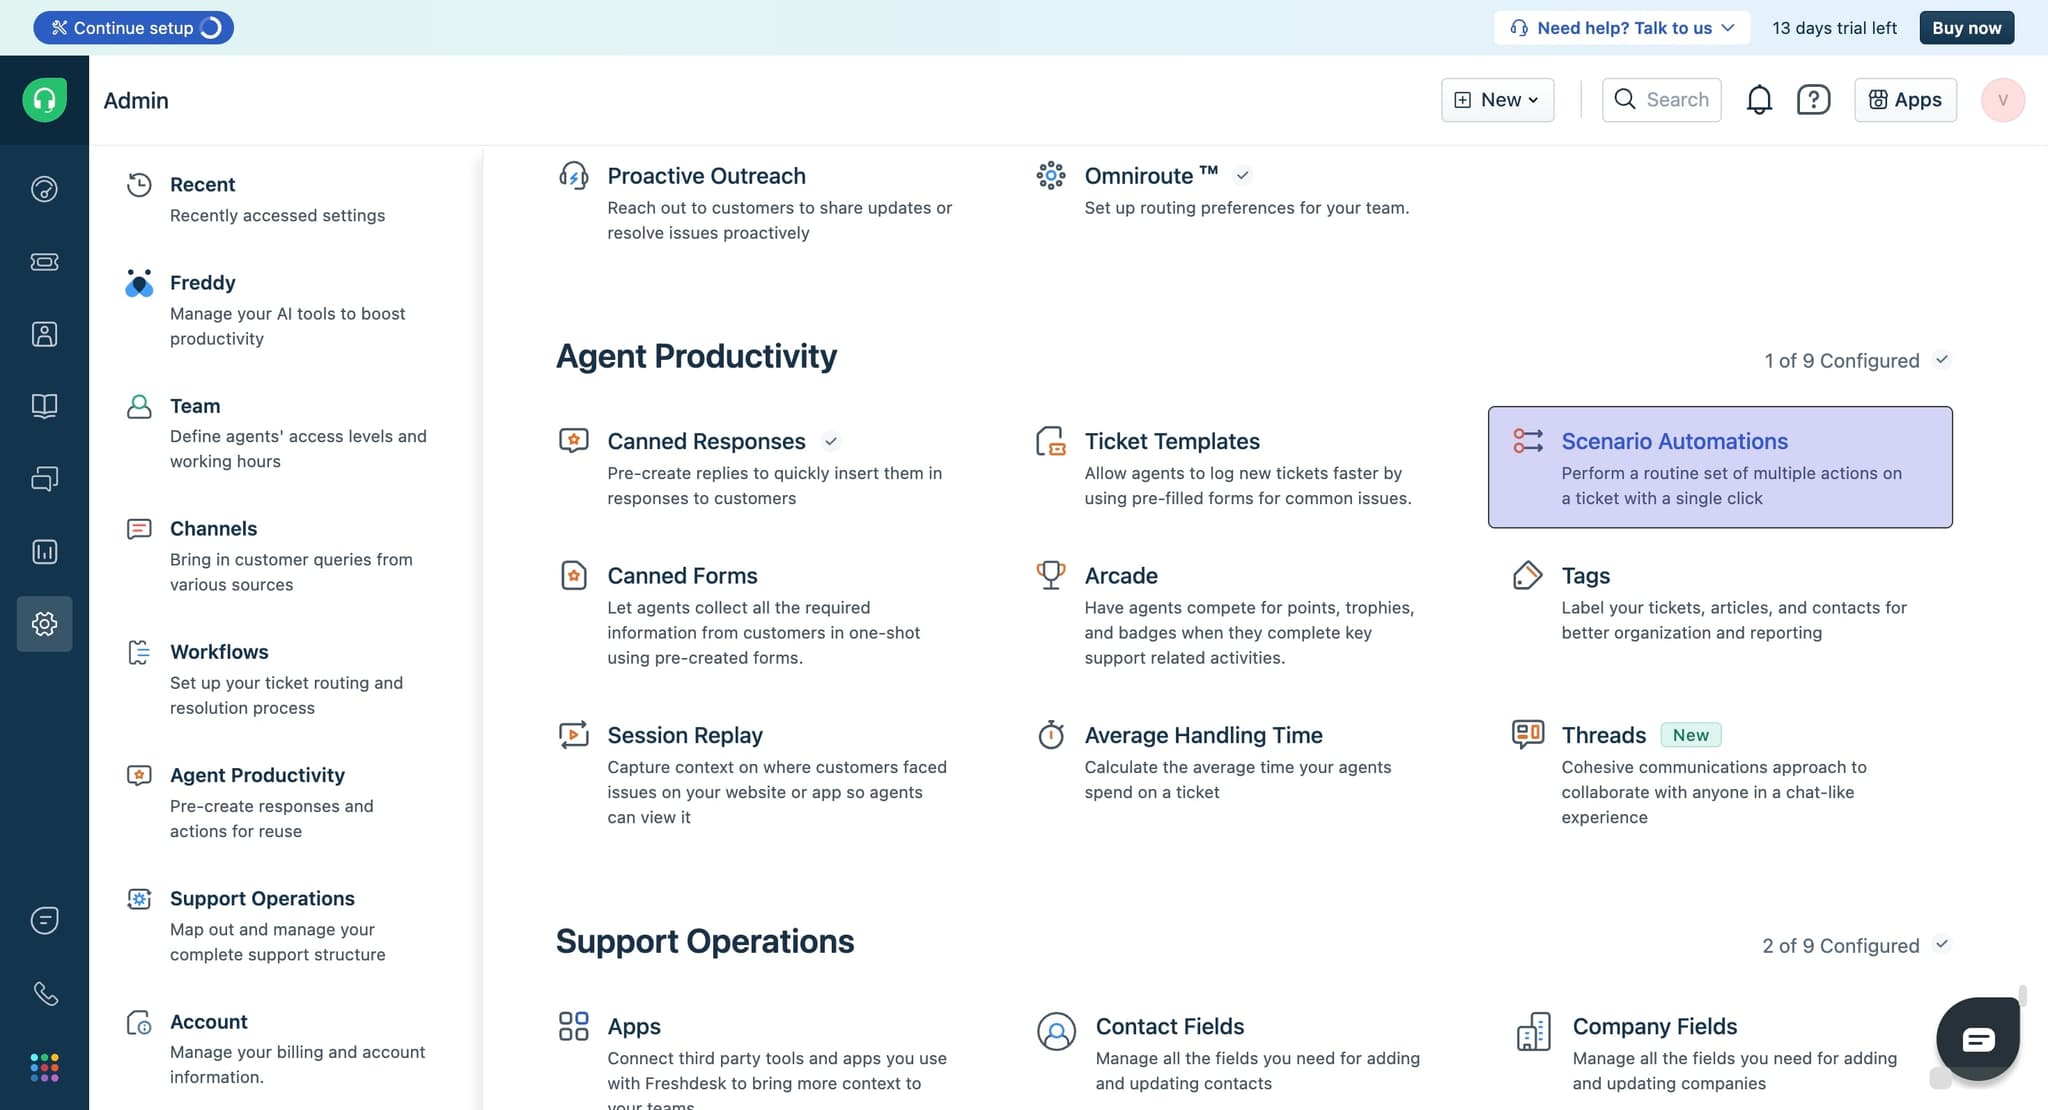This screenshot has height=1110, width=2048.
Task: Open the Knowledge Base book icon
Action: pyautogui.click(x=44, y=406)
